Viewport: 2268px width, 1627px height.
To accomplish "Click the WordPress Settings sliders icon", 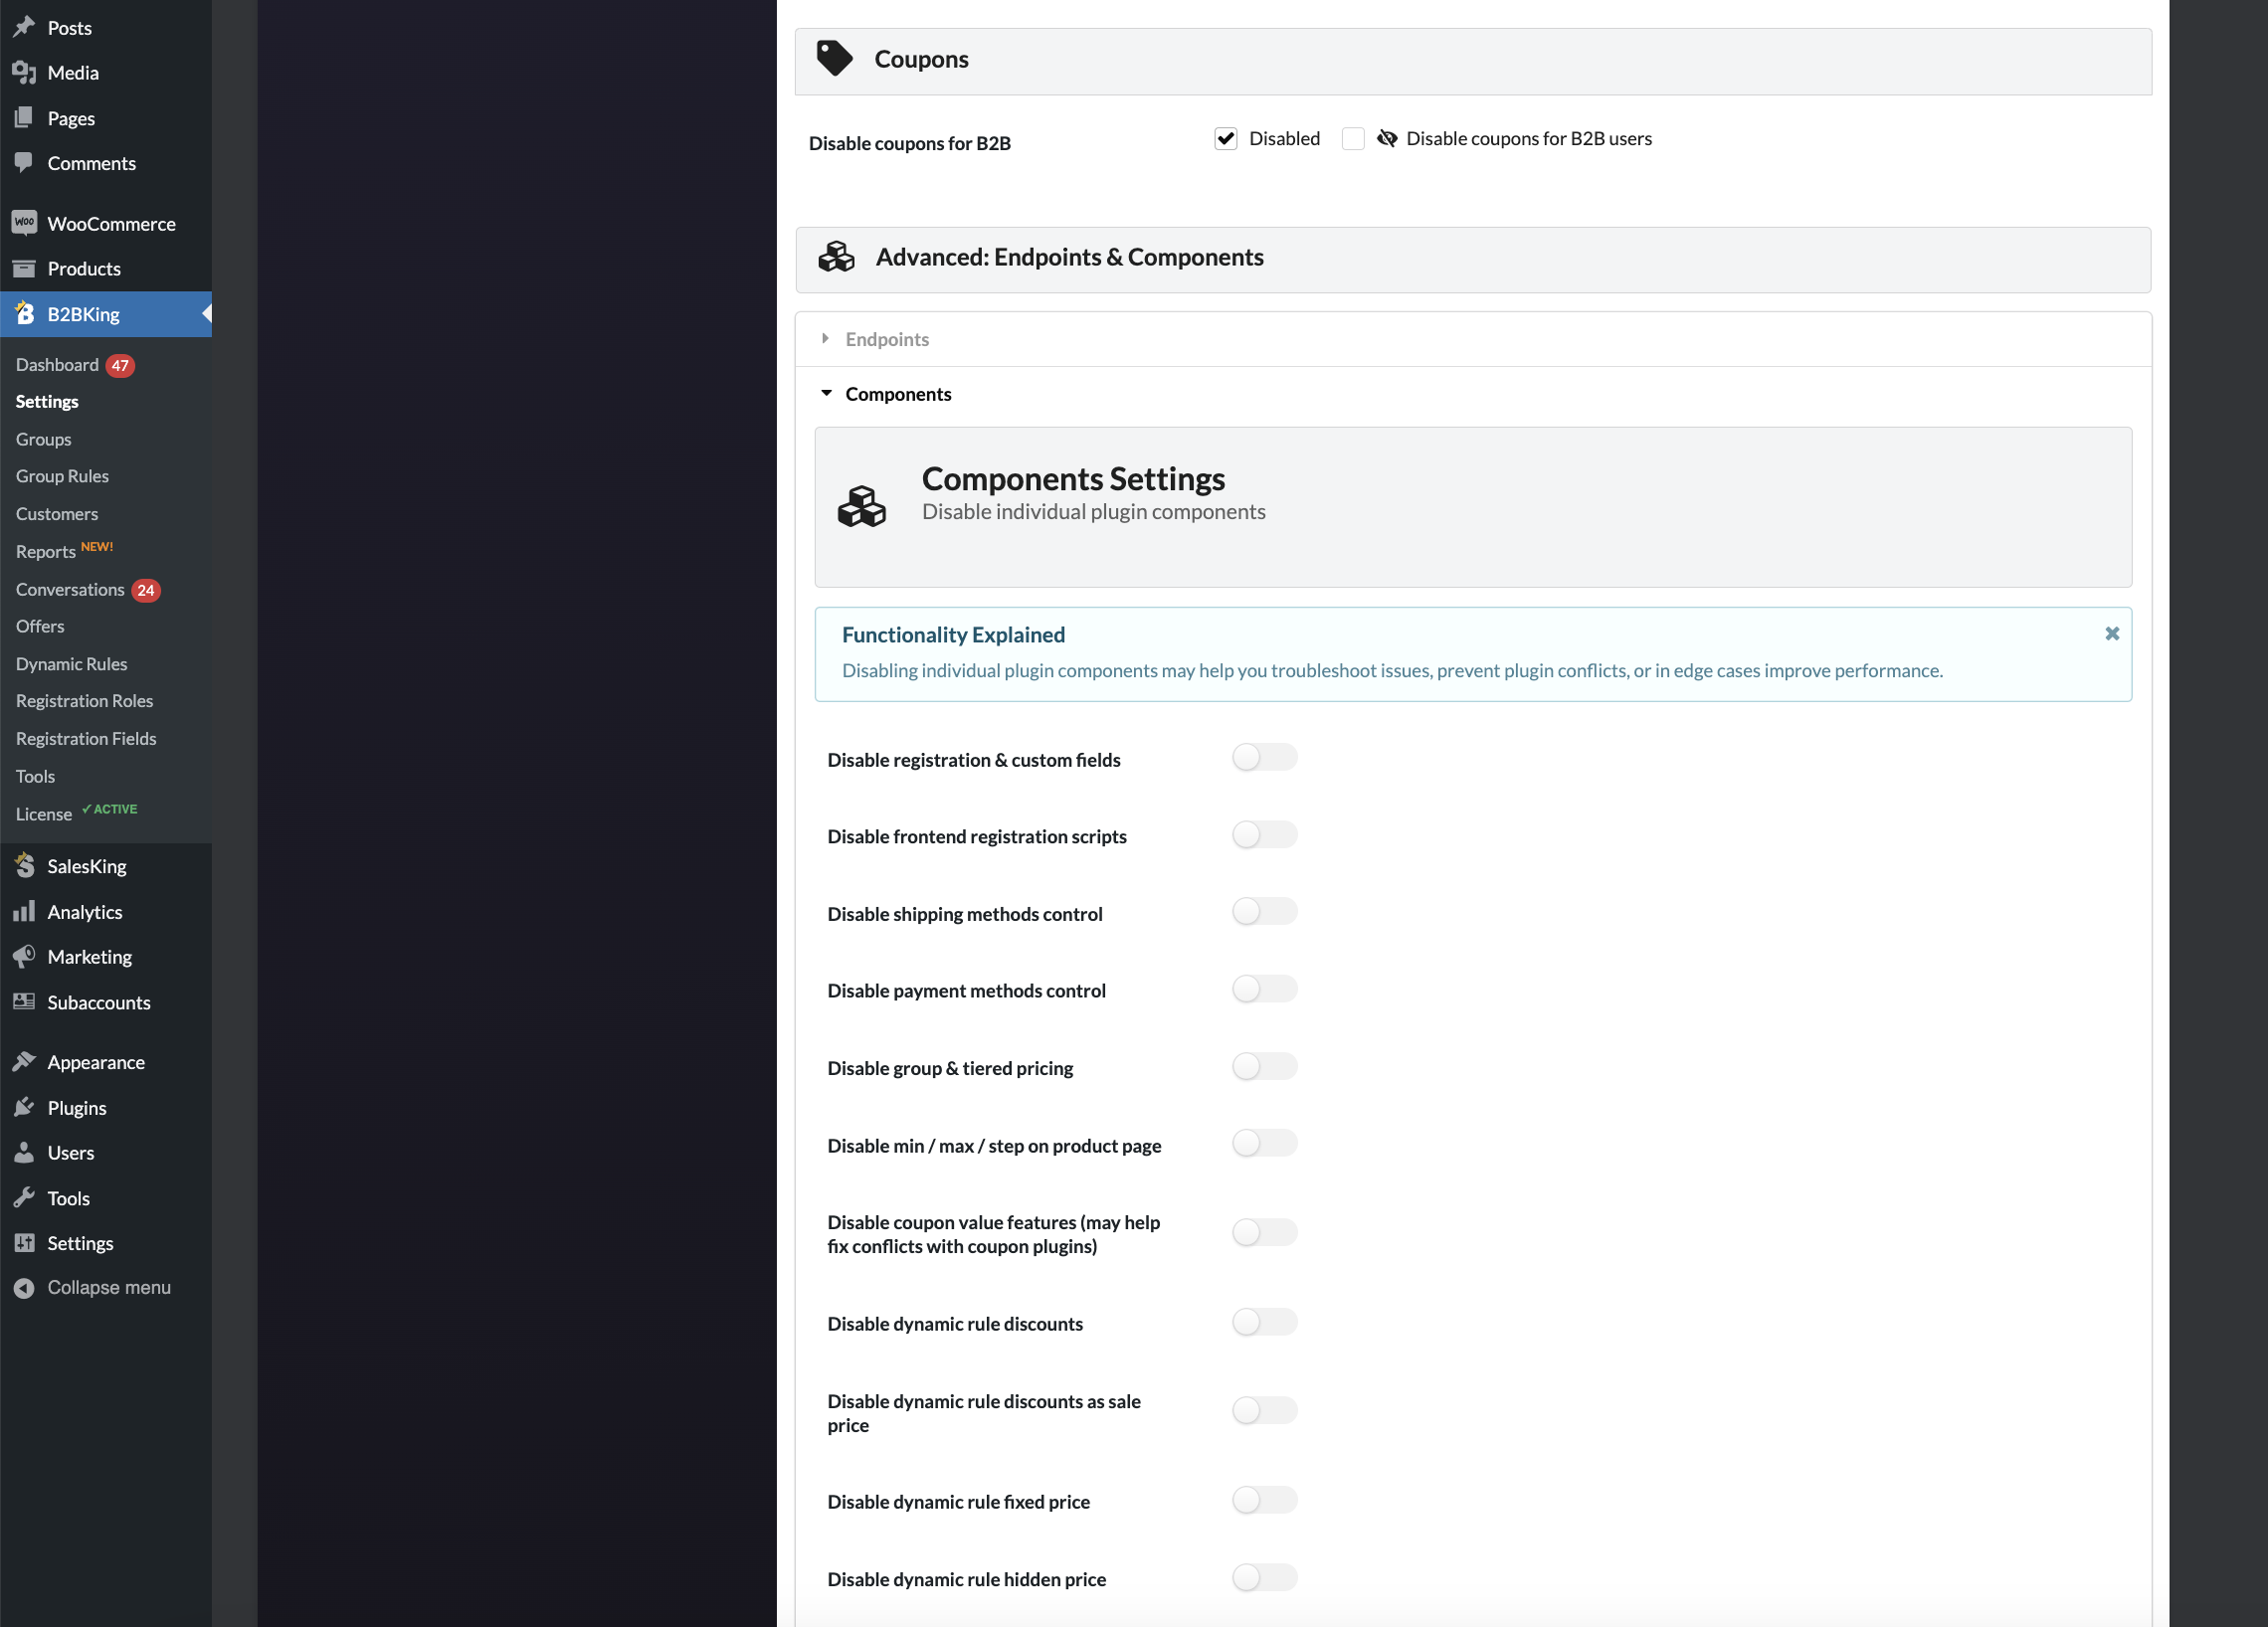I will tap(24, 1243).
